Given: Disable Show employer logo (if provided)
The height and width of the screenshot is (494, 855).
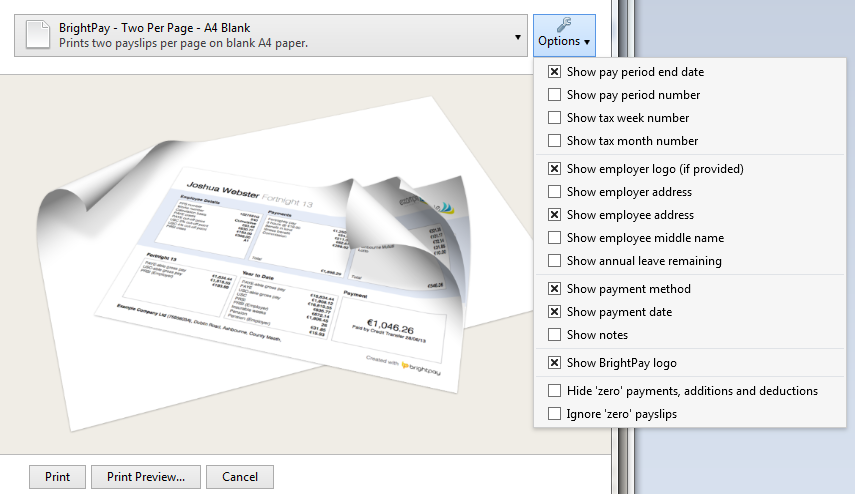Looking at the screenshot, I should tap(554, 169).
